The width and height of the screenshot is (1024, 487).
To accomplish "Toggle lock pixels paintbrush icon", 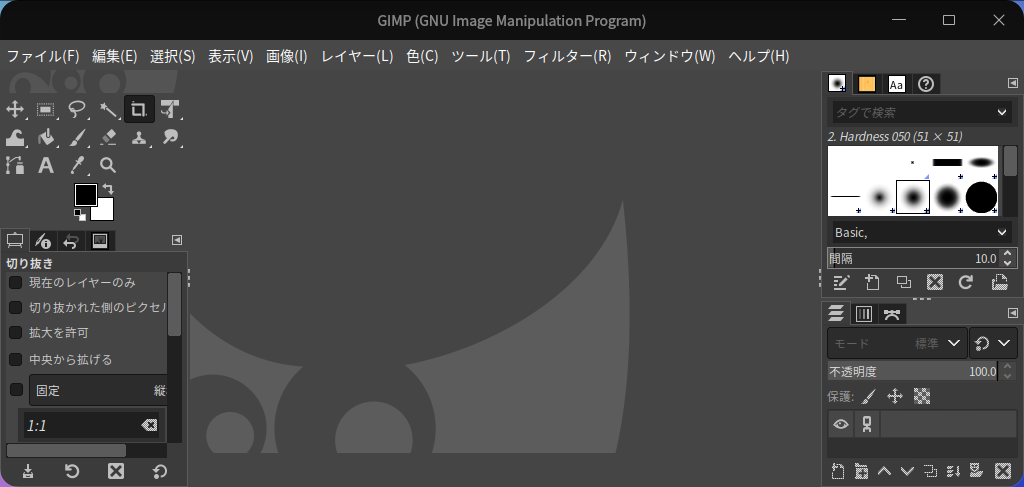I will point(869,396).
